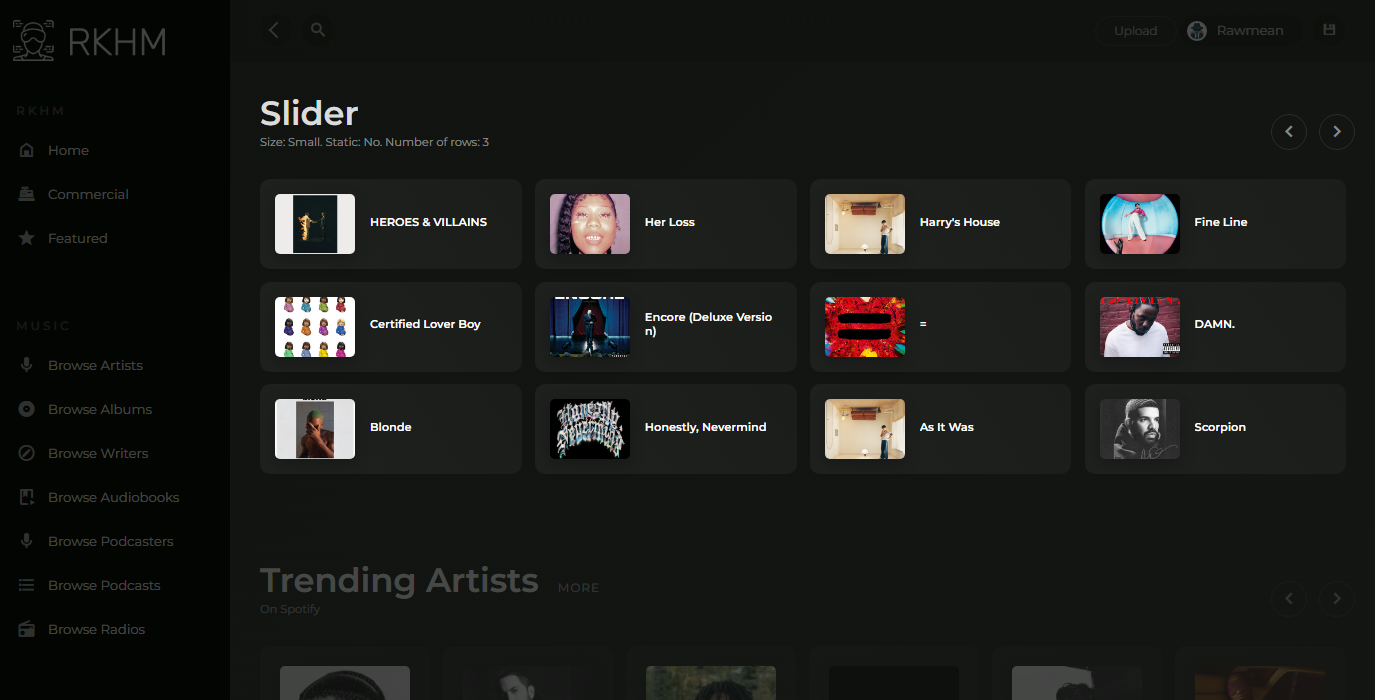Click the Honestly, Nevermind title text
Image resolution: width=1375 pixels, height=700 pixels.
click(x=705, y=427)
